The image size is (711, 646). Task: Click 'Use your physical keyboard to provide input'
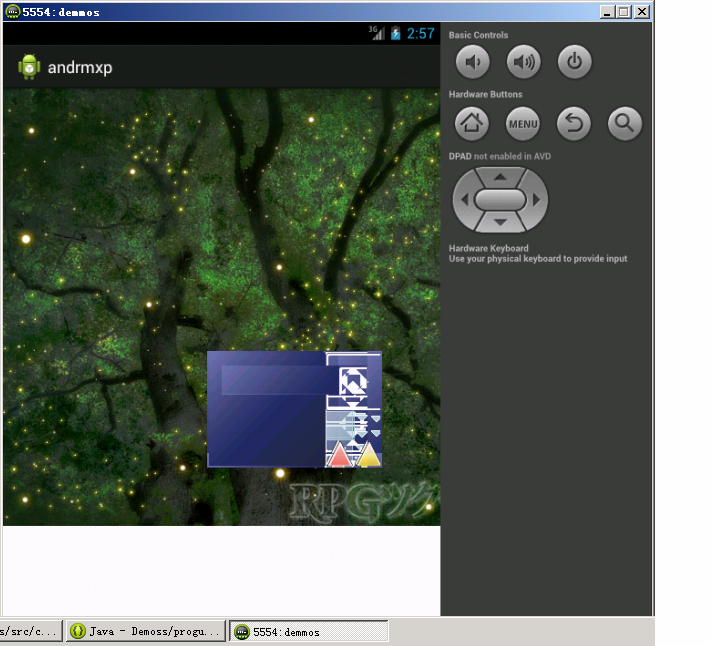(538, 258)
